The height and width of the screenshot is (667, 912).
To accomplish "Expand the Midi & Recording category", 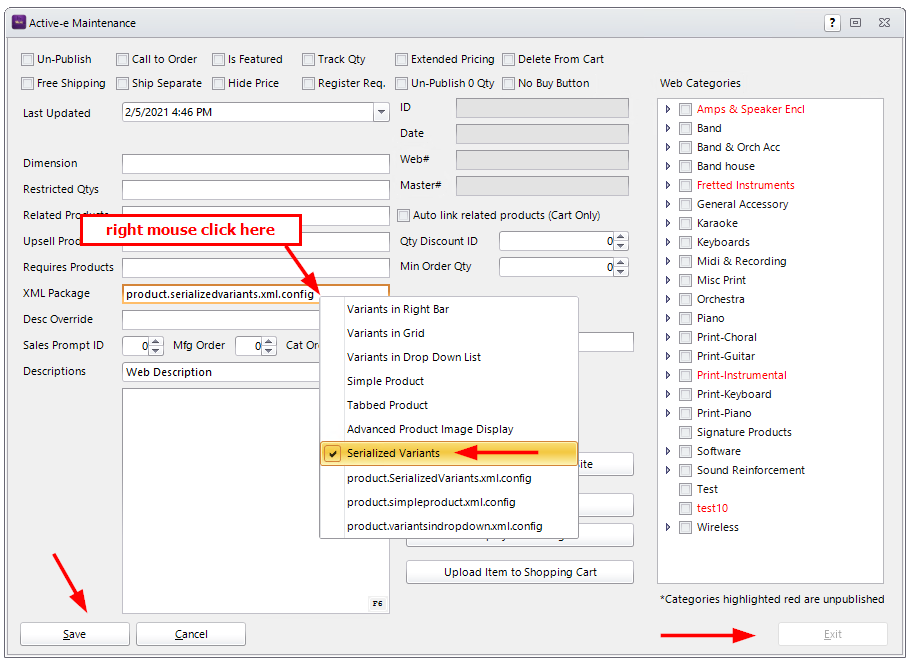I will pyautogui.click(x=668, y=261).
